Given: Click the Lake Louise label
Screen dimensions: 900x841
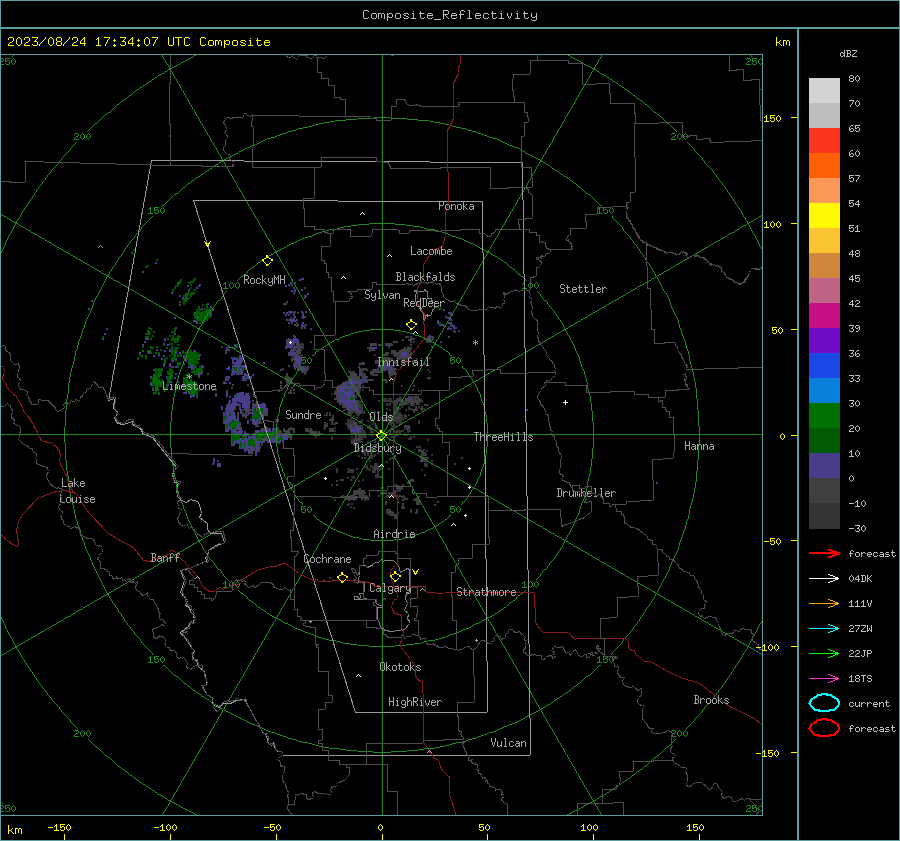Looking at the screenshot, I should tap(77, 491).
